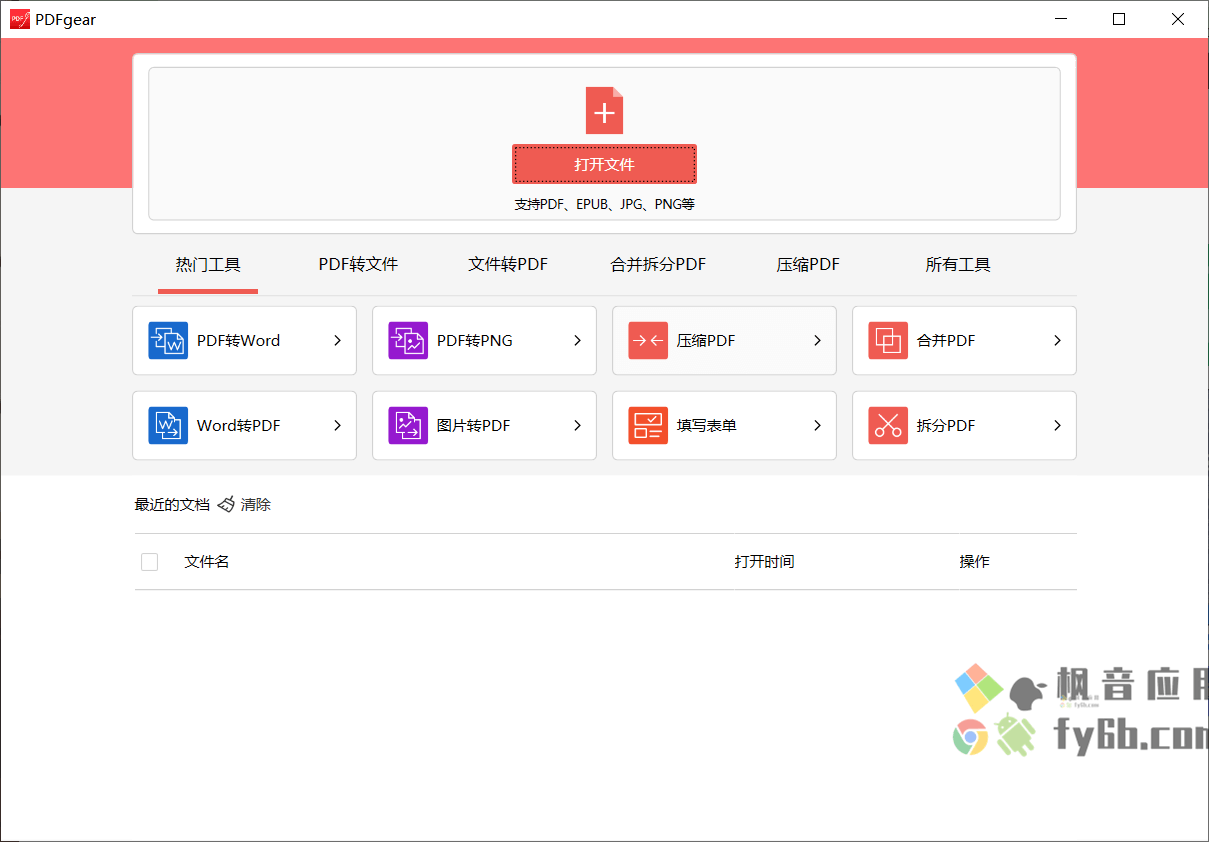
Task: Go to the 压缩PDF tab
Action: click(808, 265)
